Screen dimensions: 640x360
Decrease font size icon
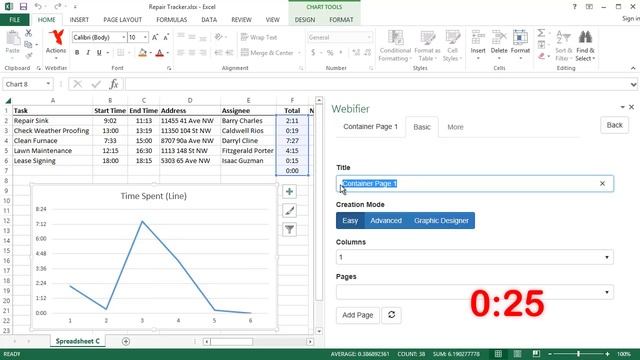166,37
